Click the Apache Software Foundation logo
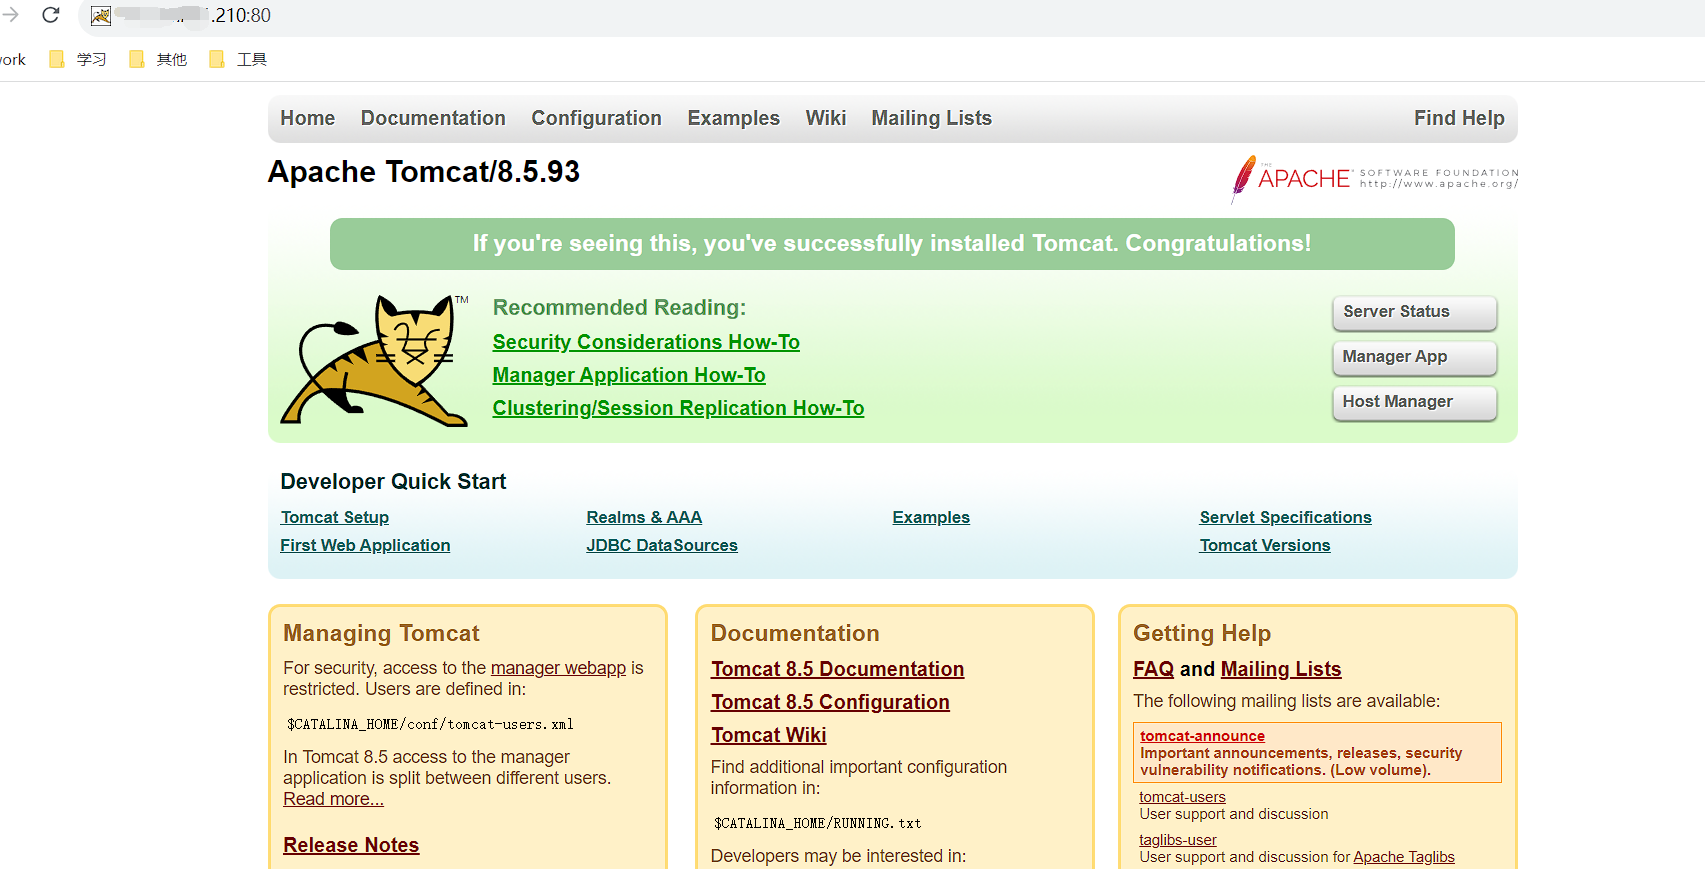The image size is (1705, 869). 1375,179
